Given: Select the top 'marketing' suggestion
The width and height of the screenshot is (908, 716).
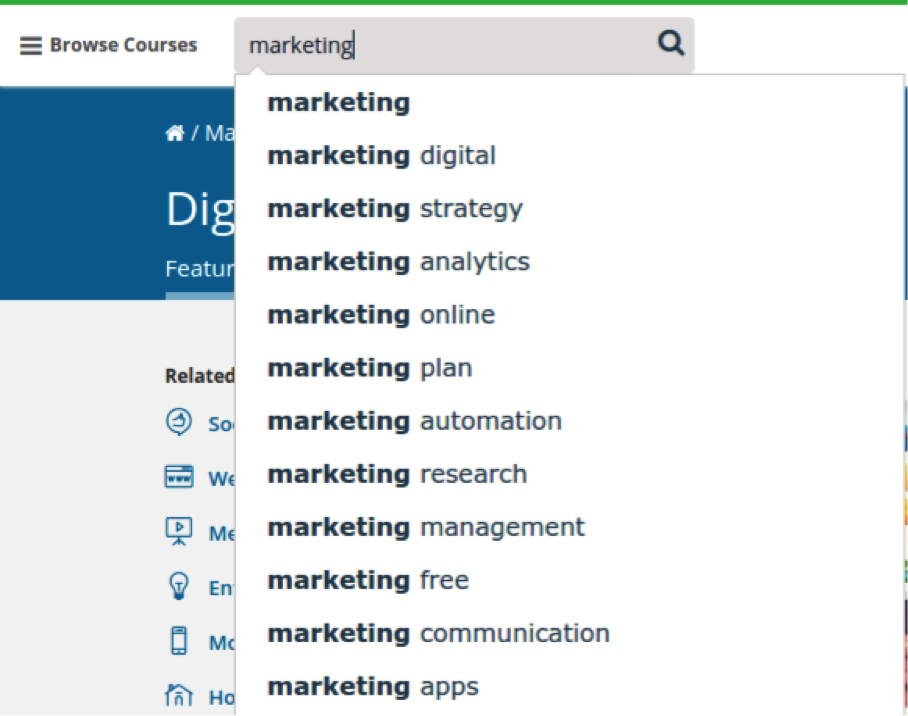Looking at the screenshot, I should point(338,101).
